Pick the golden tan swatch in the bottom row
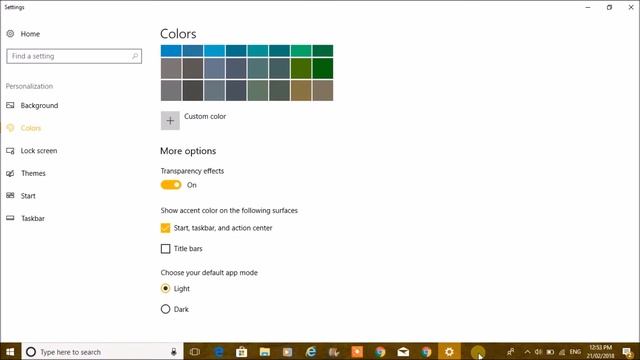Screen dimensions: 640x360 click(301, 90)
